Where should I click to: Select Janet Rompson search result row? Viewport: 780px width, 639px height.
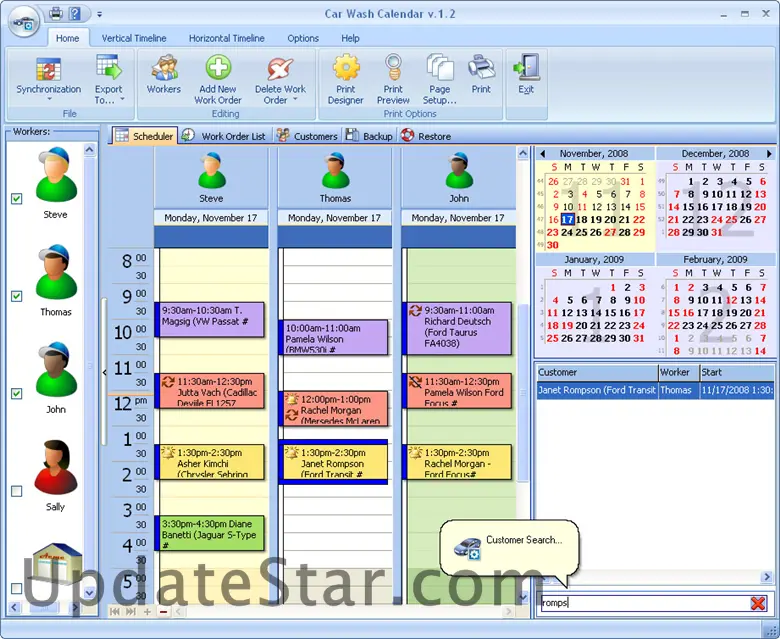tap(655, 390)
